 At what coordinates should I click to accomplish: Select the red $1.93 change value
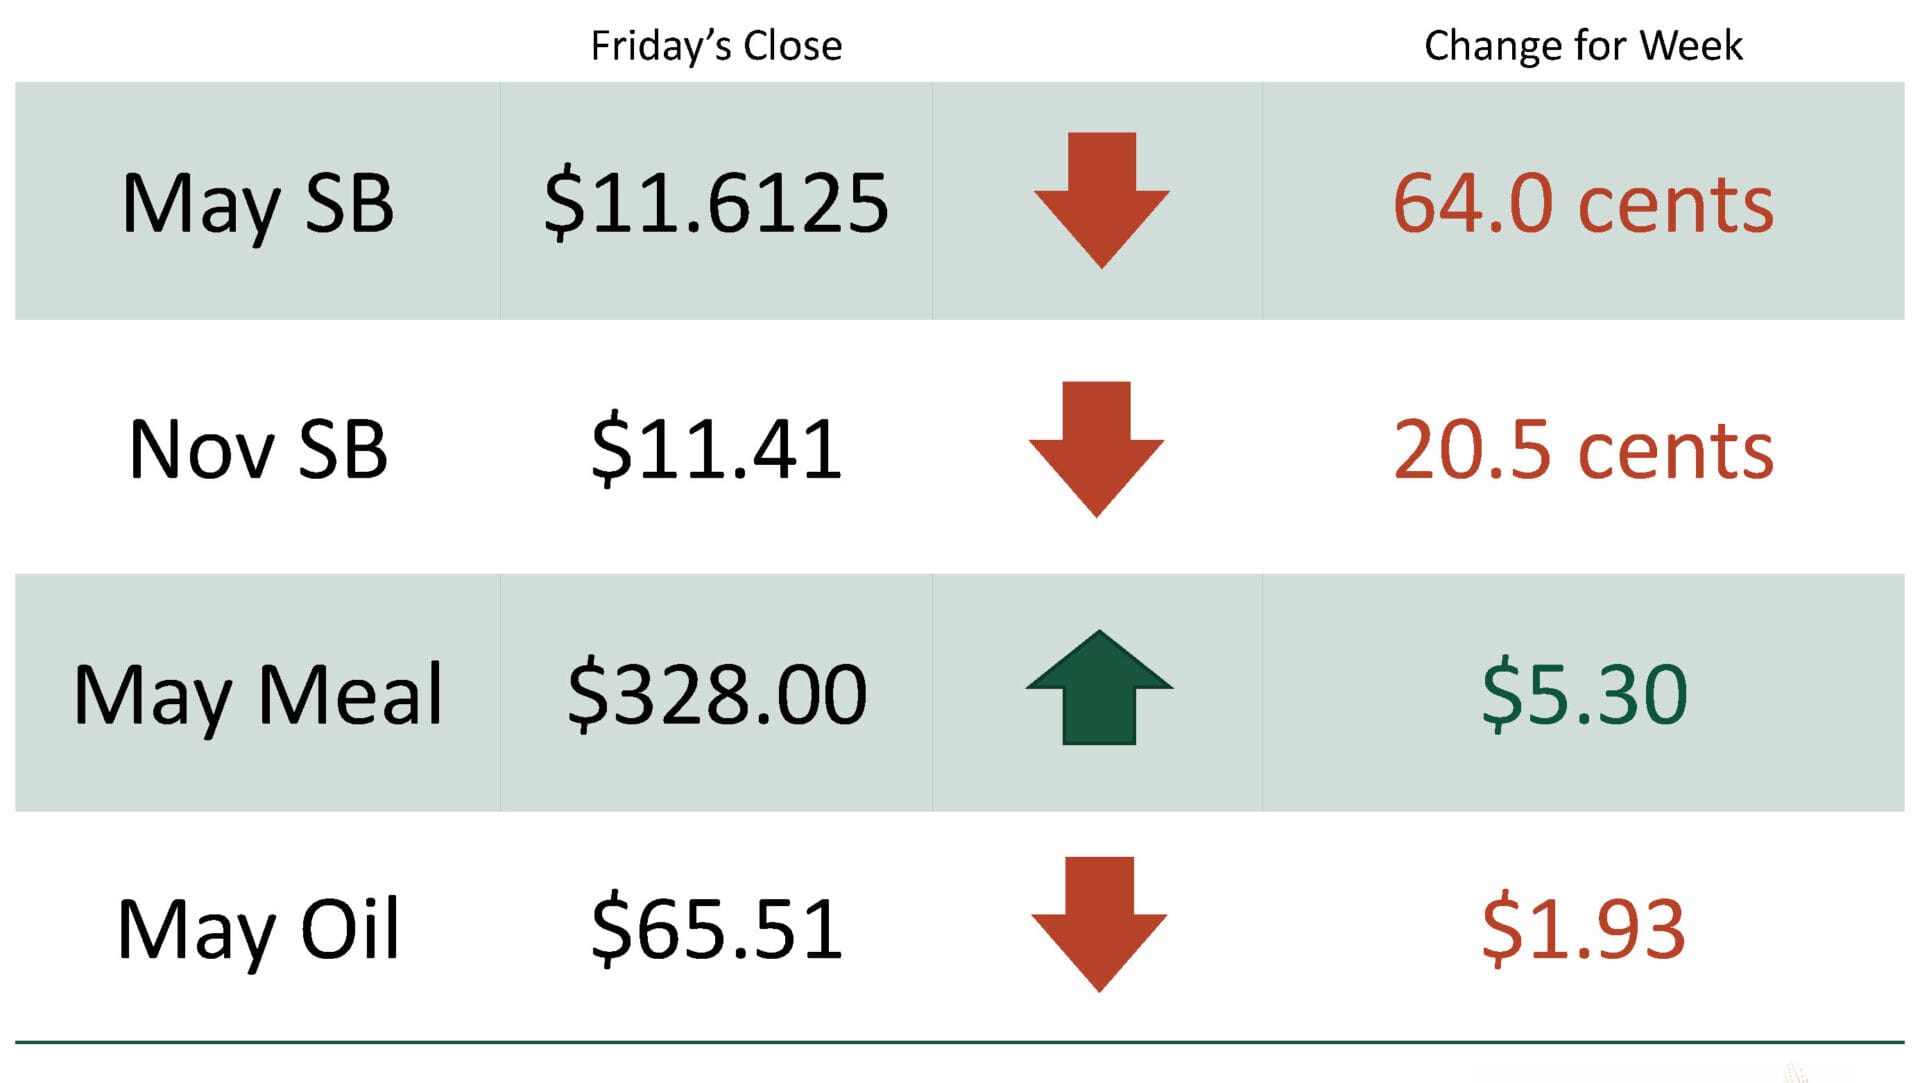pyautogui.click(x=1583, y=929)
